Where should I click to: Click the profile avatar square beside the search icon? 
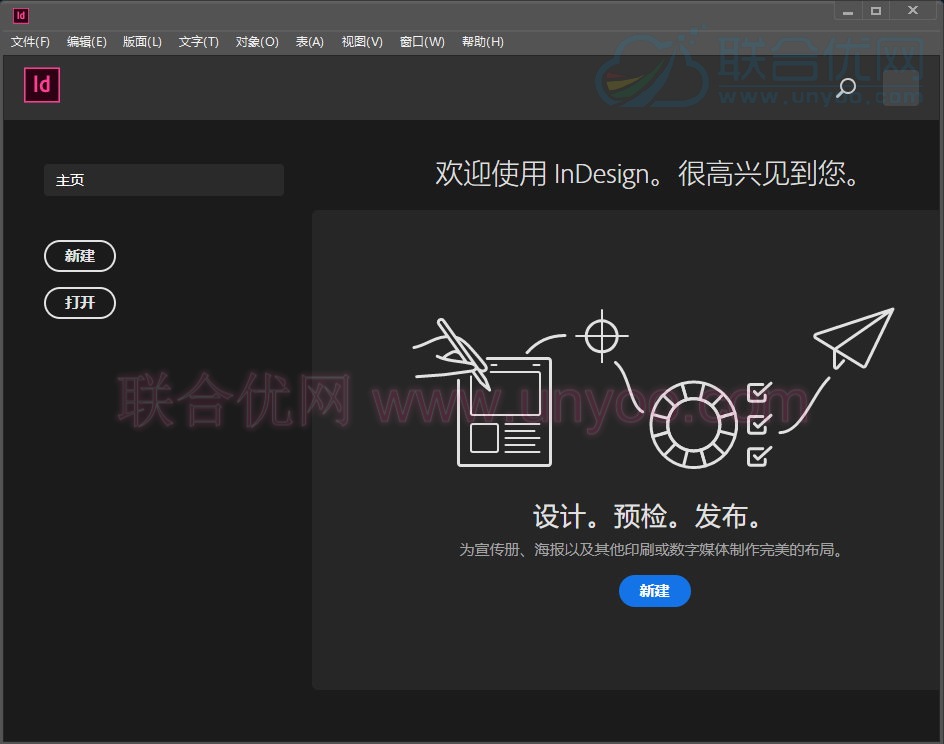click(x=901, y=88)
